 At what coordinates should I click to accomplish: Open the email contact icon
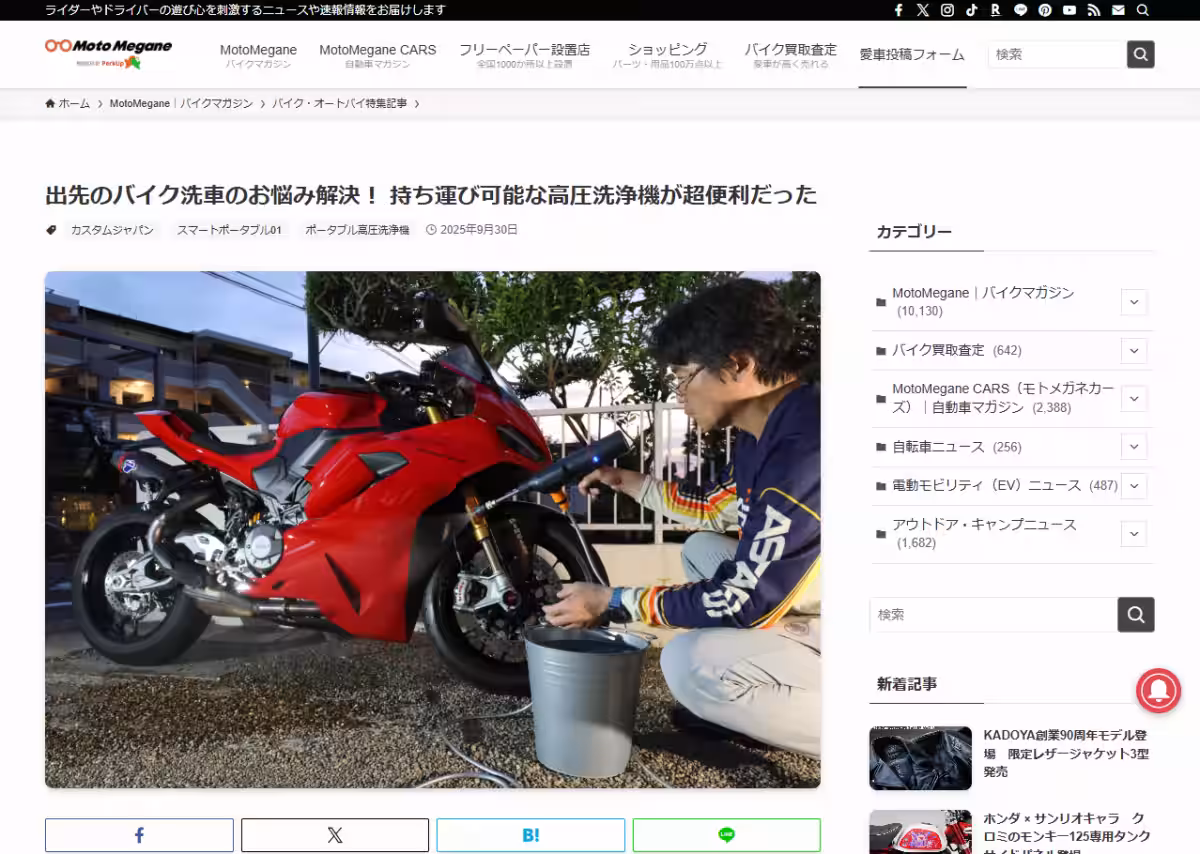point(1117,9)
